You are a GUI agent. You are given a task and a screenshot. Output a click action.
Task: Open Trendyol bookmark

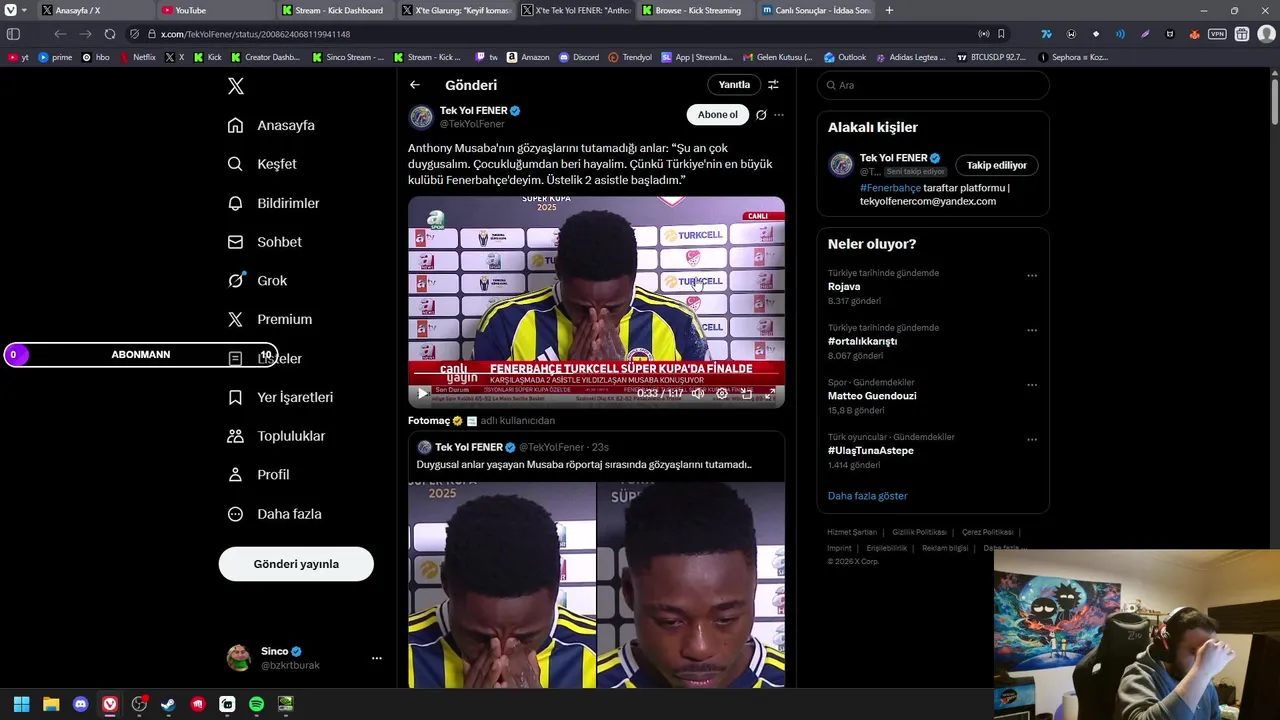pyautogui.click(x=630, y=57)
